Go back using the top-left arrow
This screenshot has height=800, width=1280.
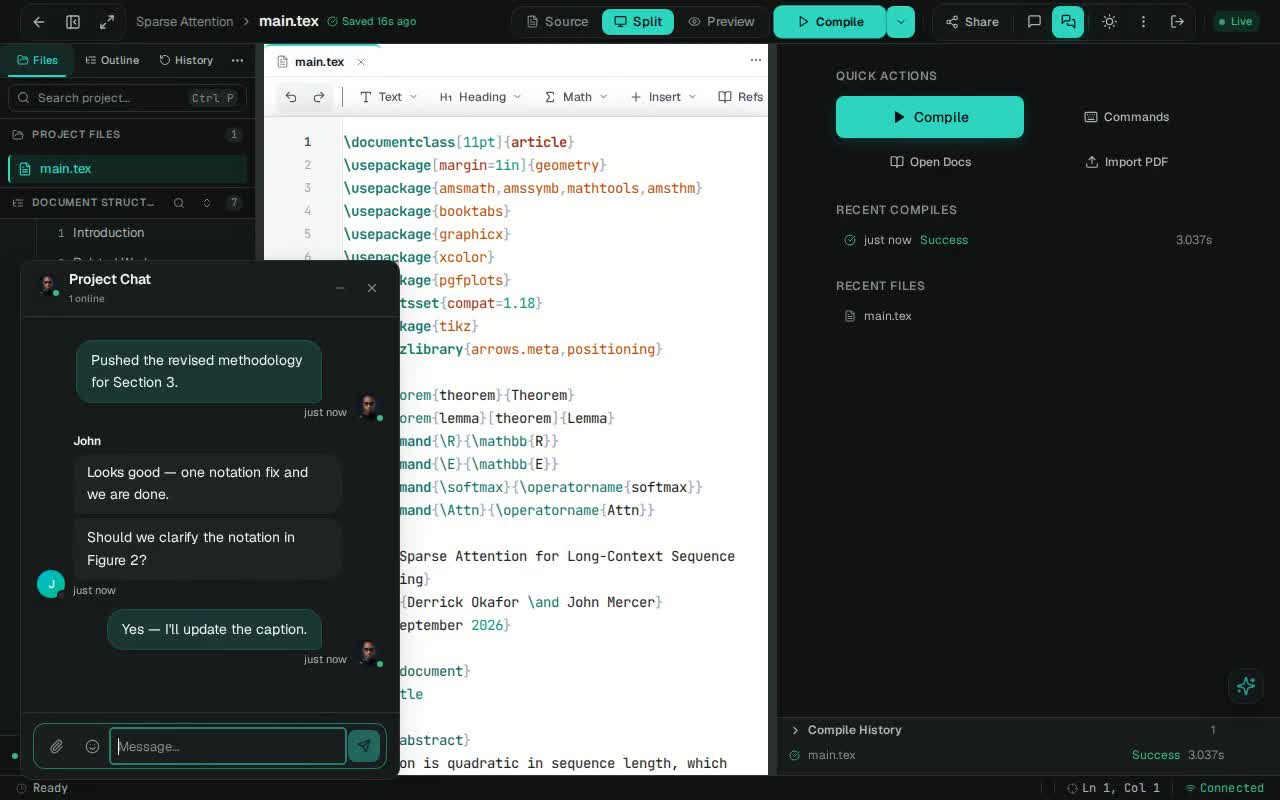39,21
